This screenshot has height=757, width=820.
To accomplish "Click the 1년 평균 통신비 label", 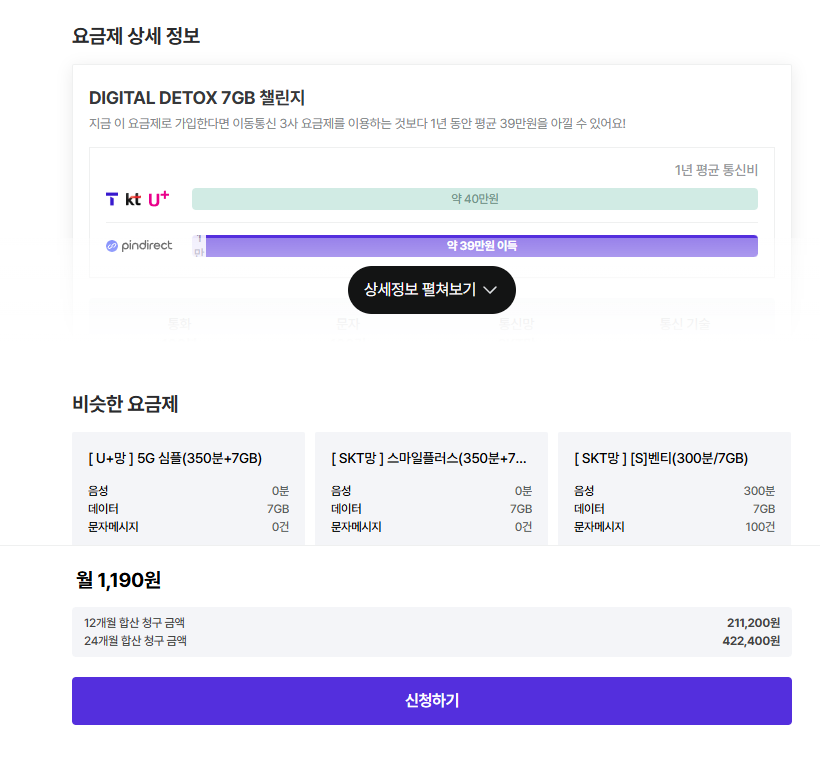I will click(x=716, y=170).
